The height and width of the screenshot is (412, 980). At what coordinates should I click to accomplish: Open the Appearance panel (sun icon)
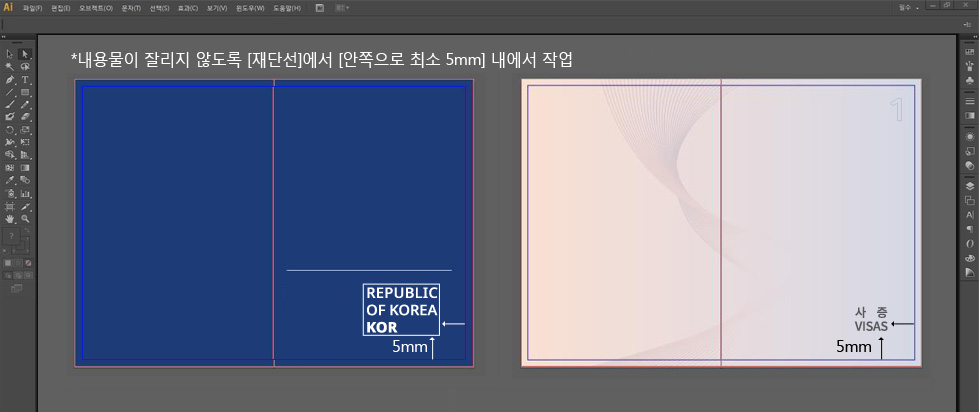point(969,136)
